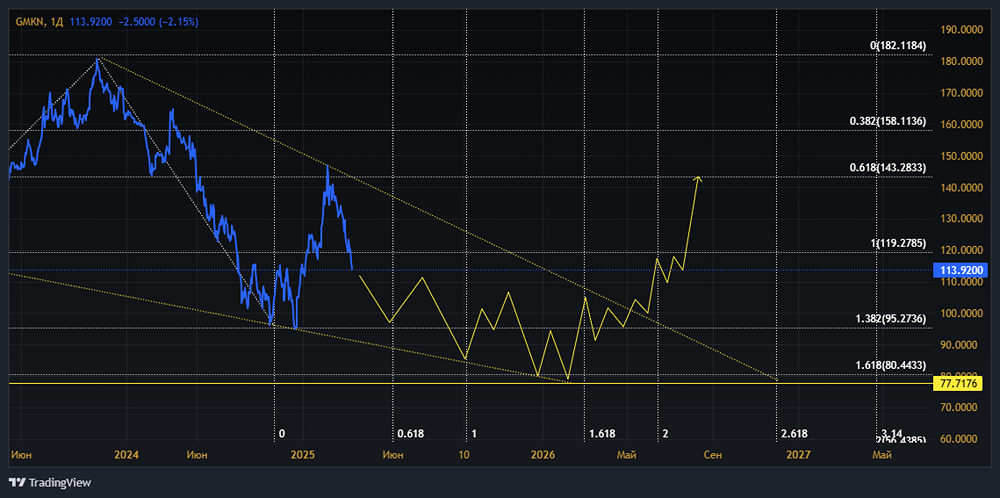The width and height of the screenshot is (1000, 498).
Task: Click the 140.0000 price axis label
Action: (x=963, y=187)
